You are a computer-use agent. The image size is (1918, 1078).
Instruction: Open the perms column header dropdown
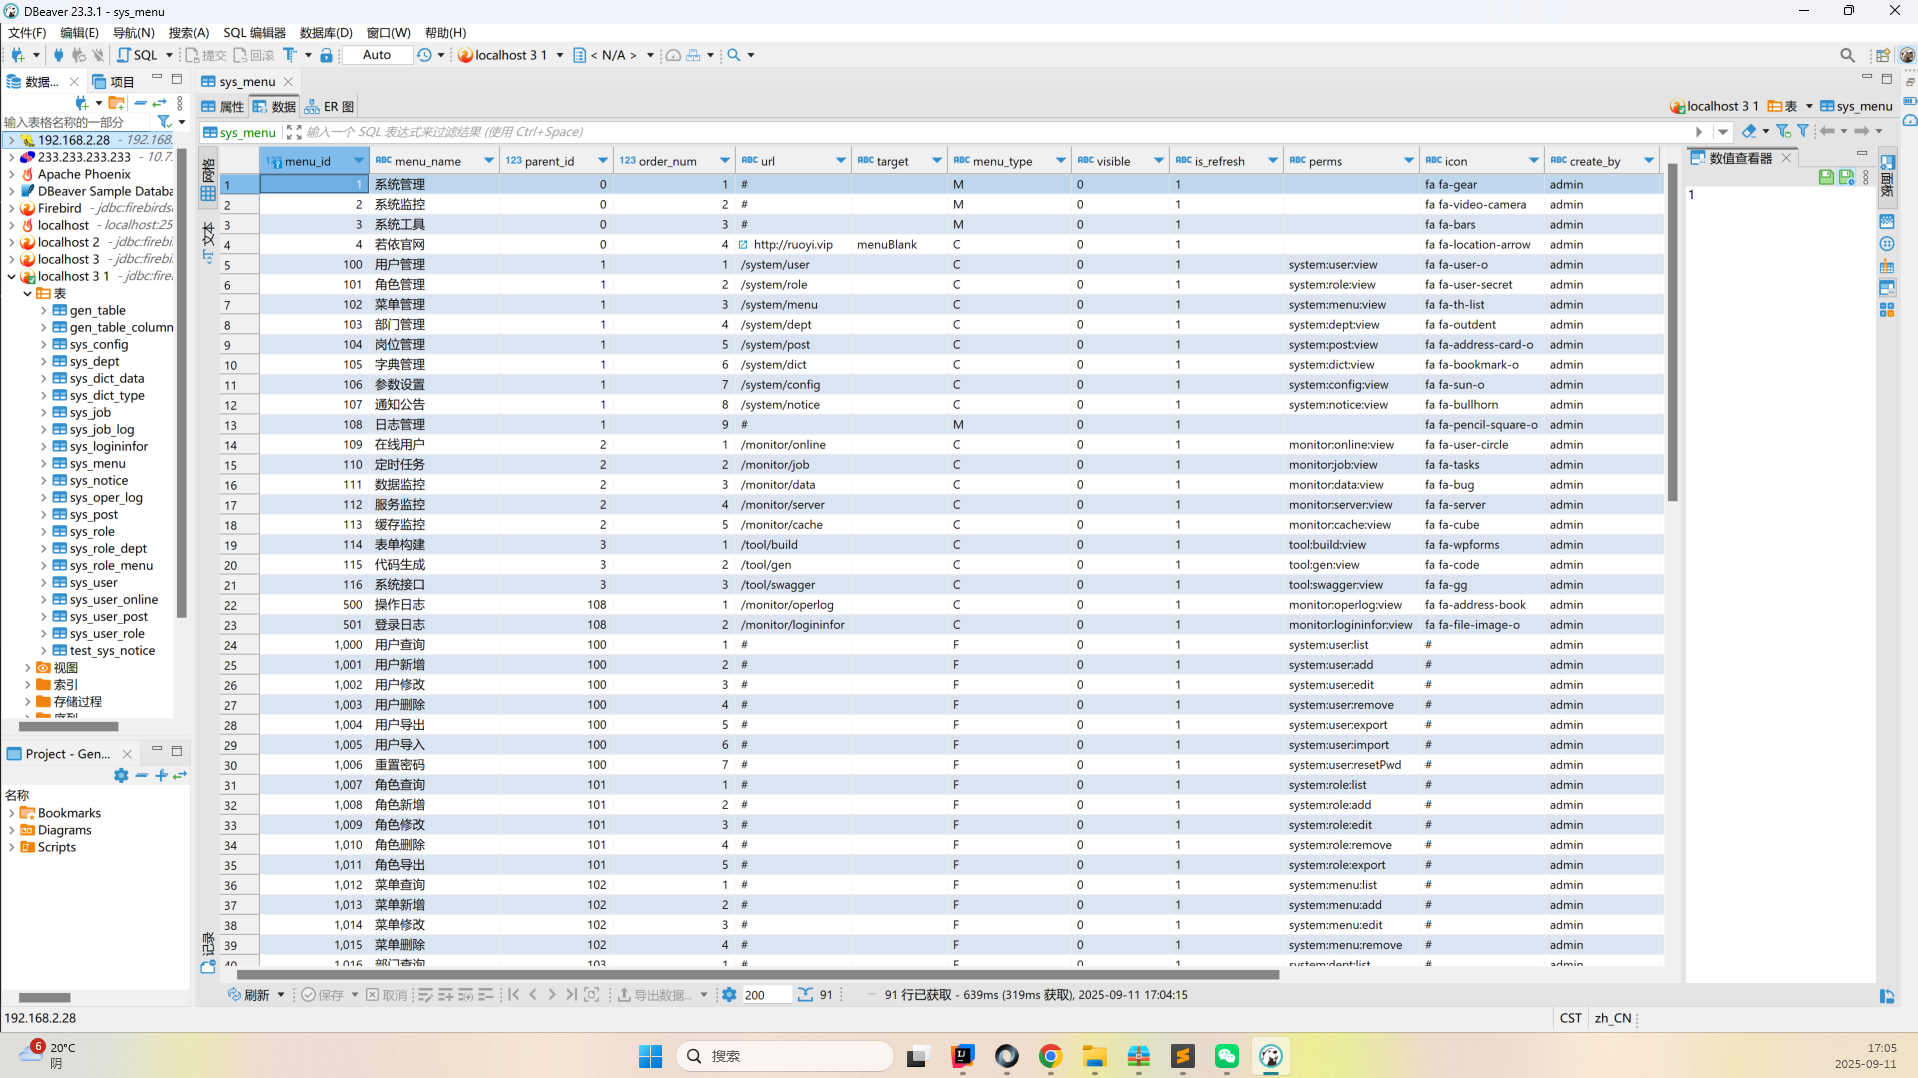coord(1408,161)
